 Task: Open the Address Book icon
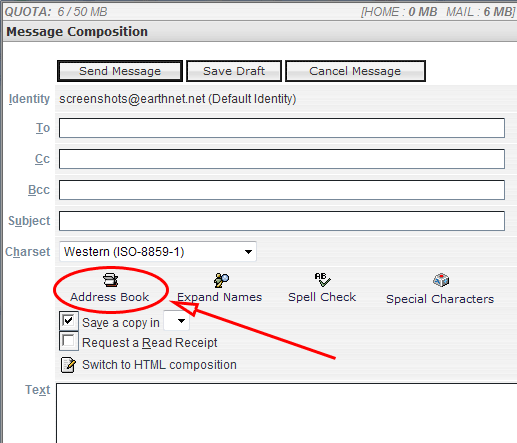coord(110,280)
